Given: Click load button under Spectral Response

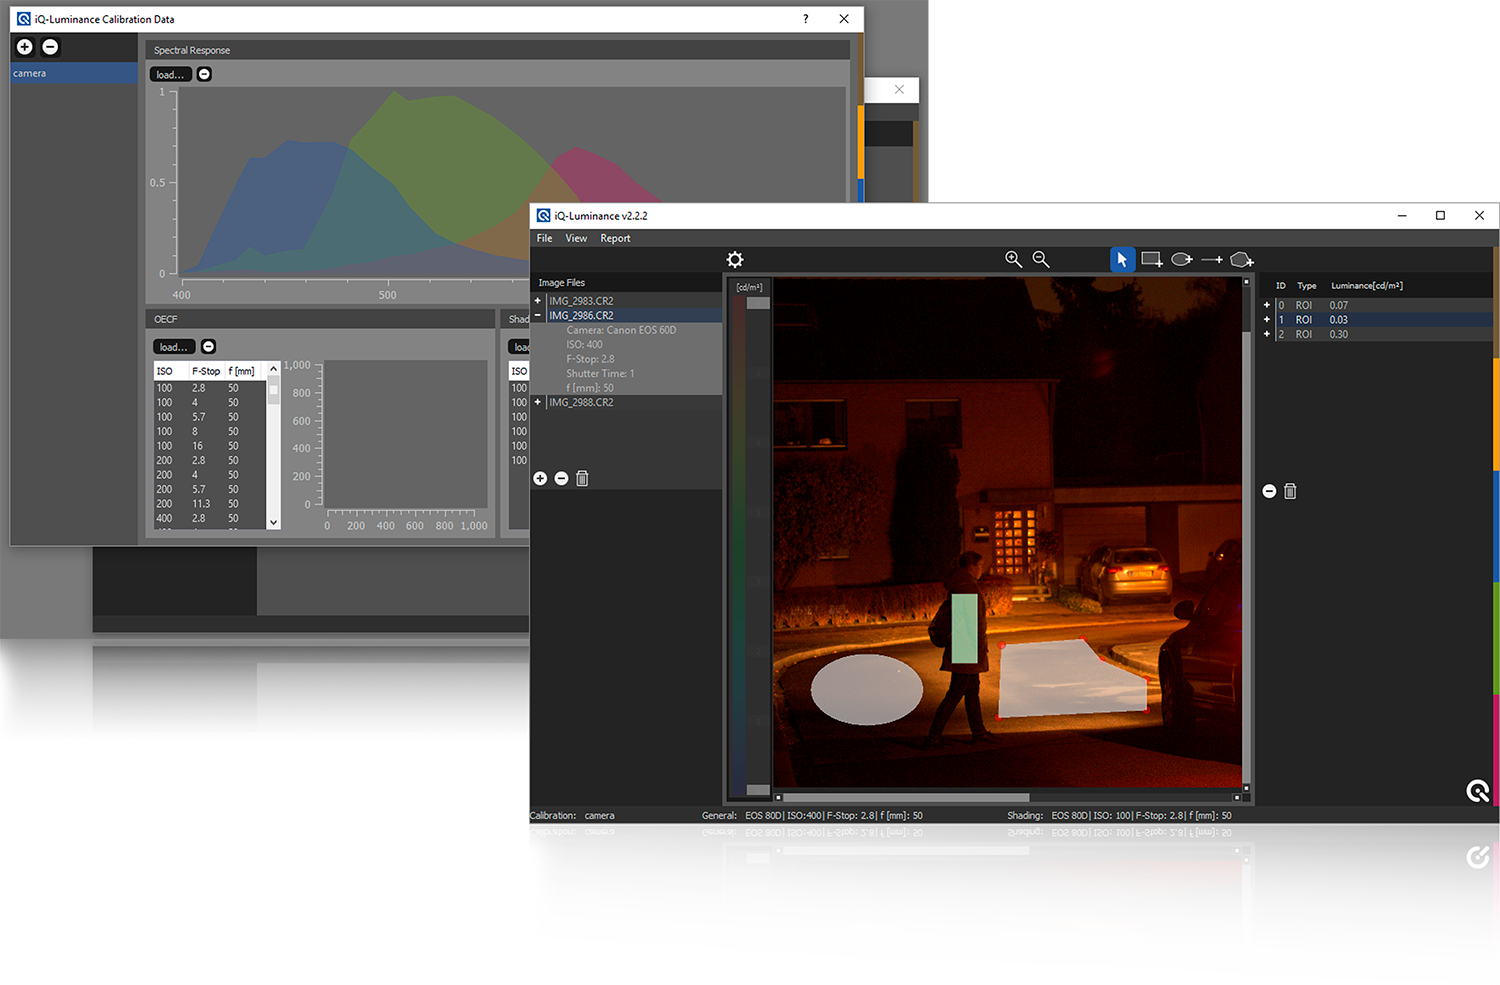Looking at the screenshot, I should pyautogui.click(x=171, y=74).
